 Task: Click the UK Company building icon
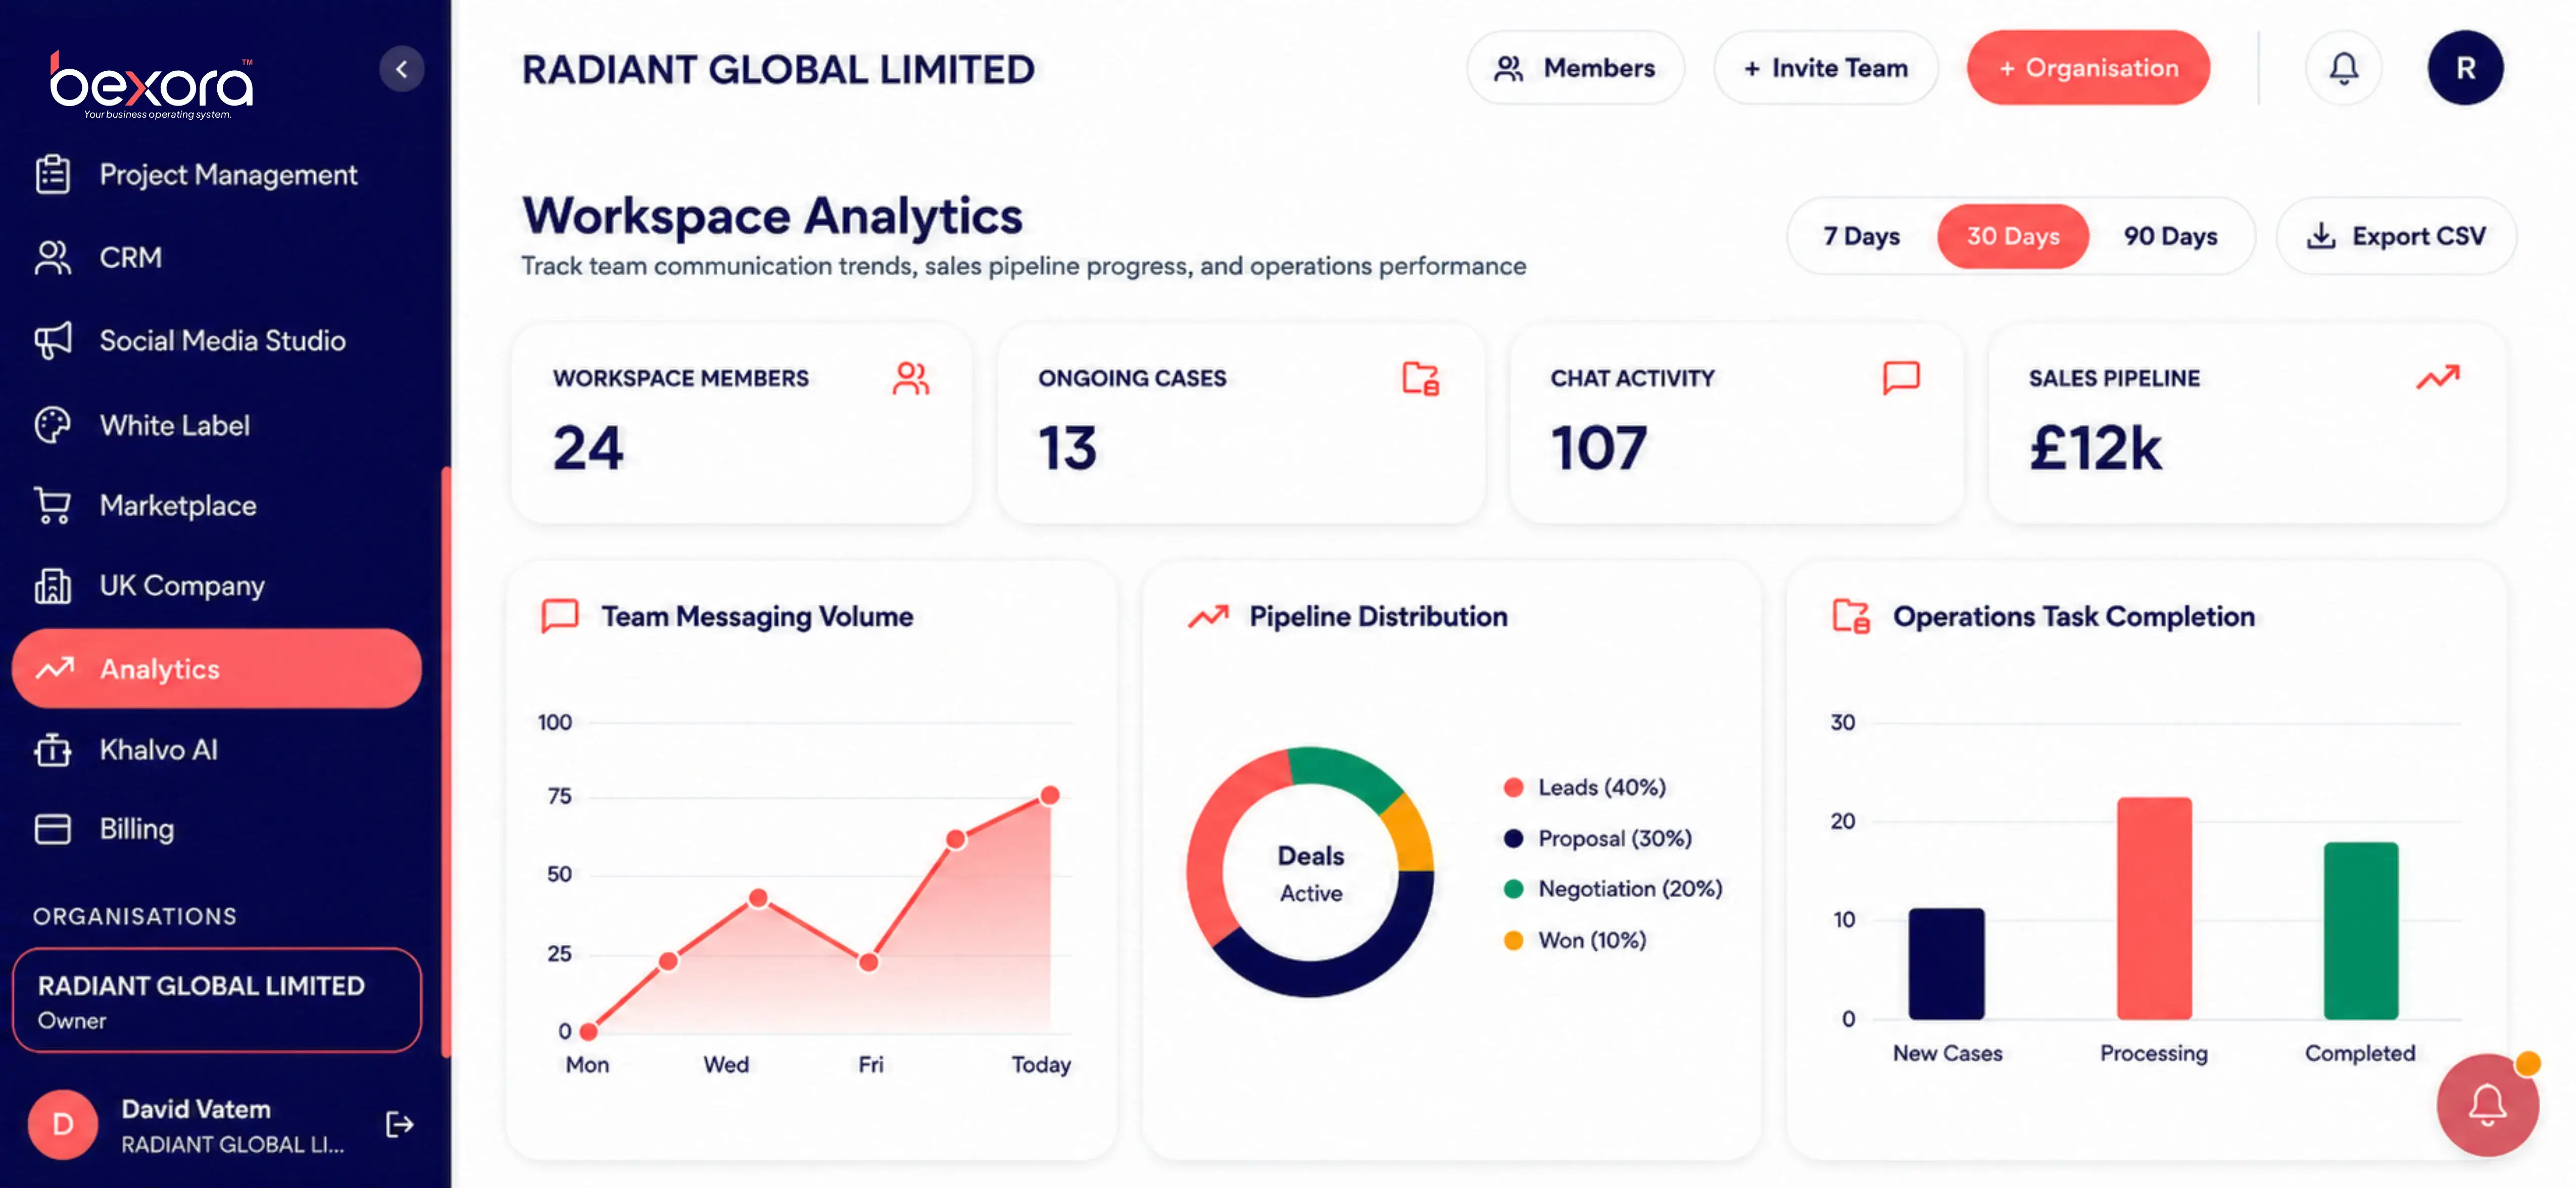click(x=53, y=586)
